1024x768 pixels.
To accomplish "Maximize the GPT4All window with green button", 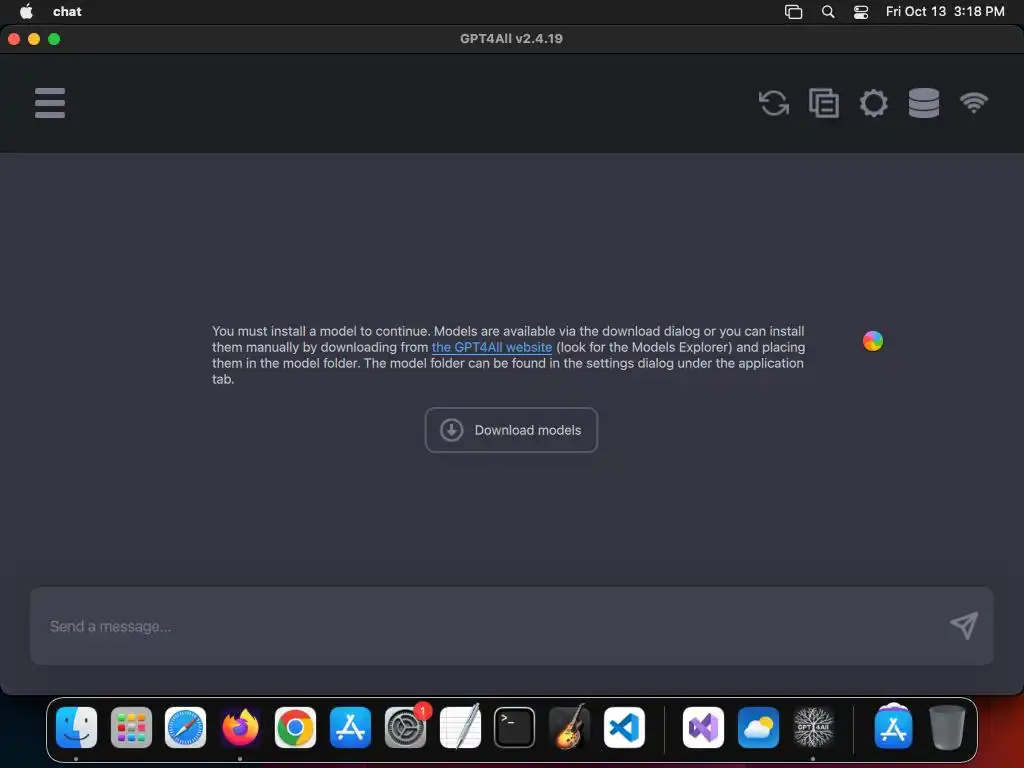I will [x=54, y=39].
